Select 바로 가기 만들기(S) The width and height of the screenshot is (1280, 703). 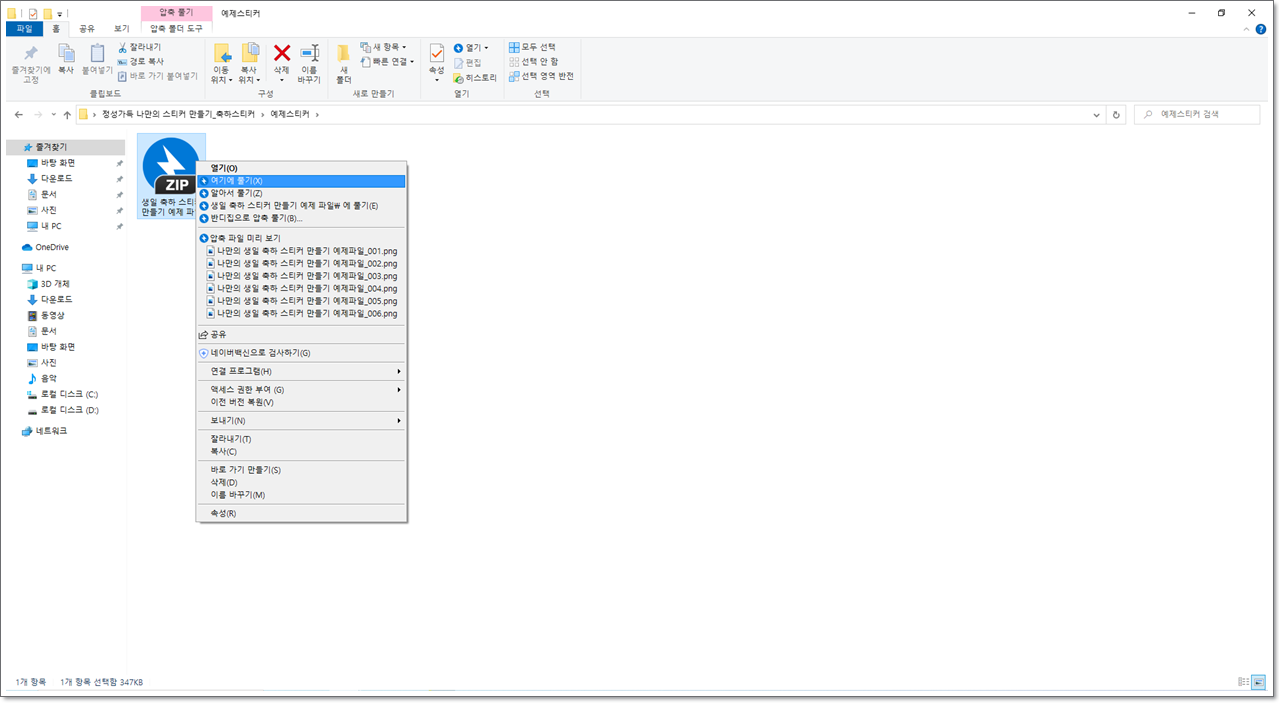click(301, 470)
